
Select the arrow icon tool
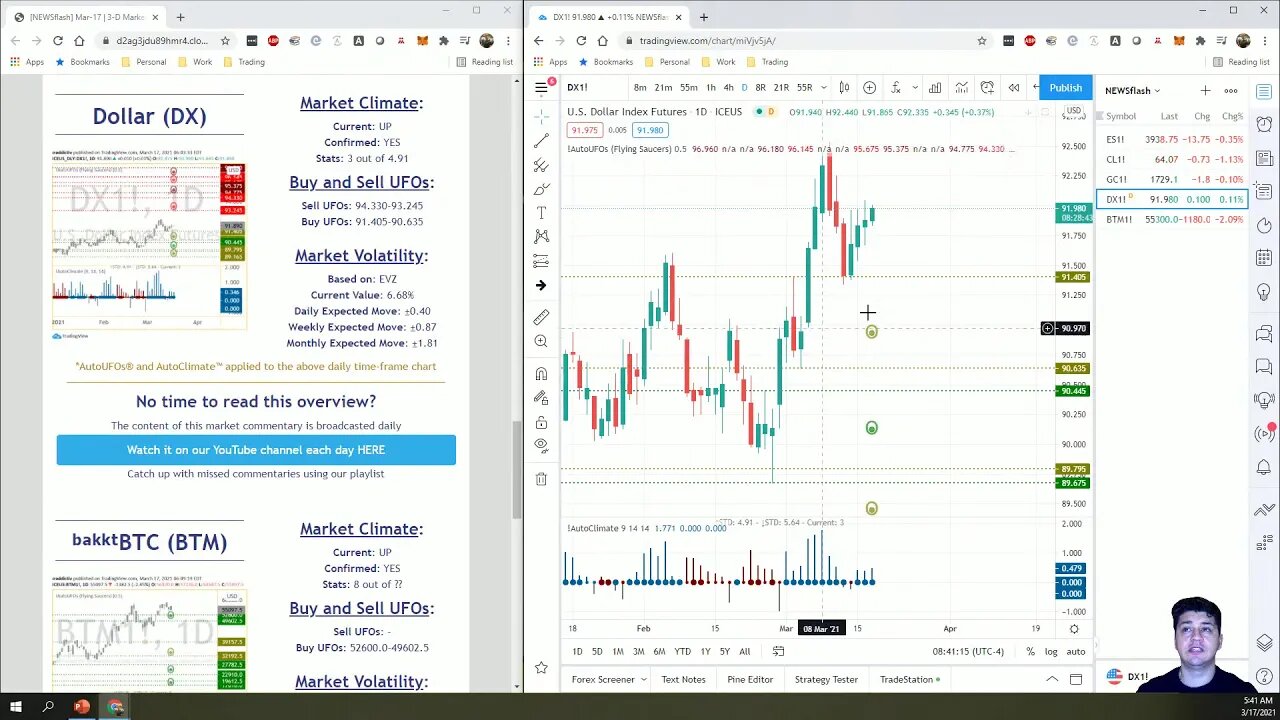[x=541, y=286]
